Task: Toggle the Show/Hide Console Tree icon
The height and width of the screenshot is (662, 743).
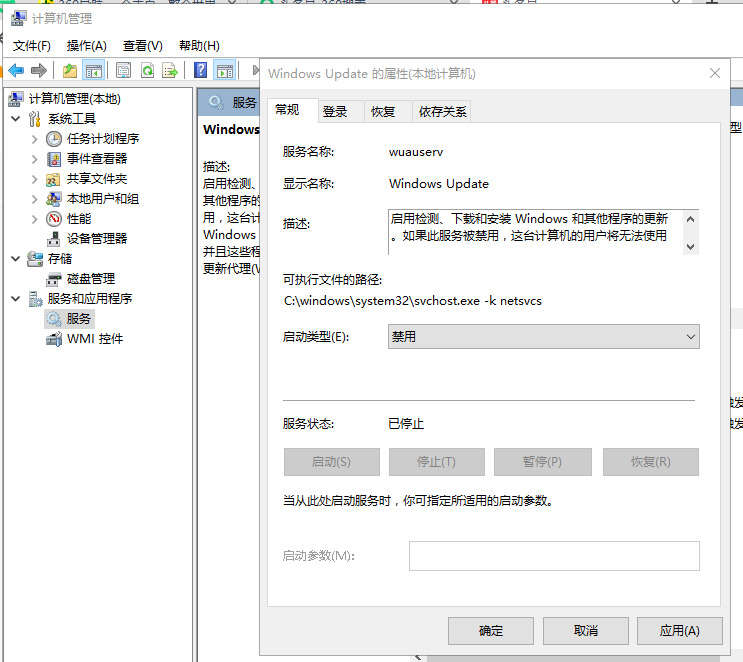Action: pyautogui.click(x=93, y=71)
